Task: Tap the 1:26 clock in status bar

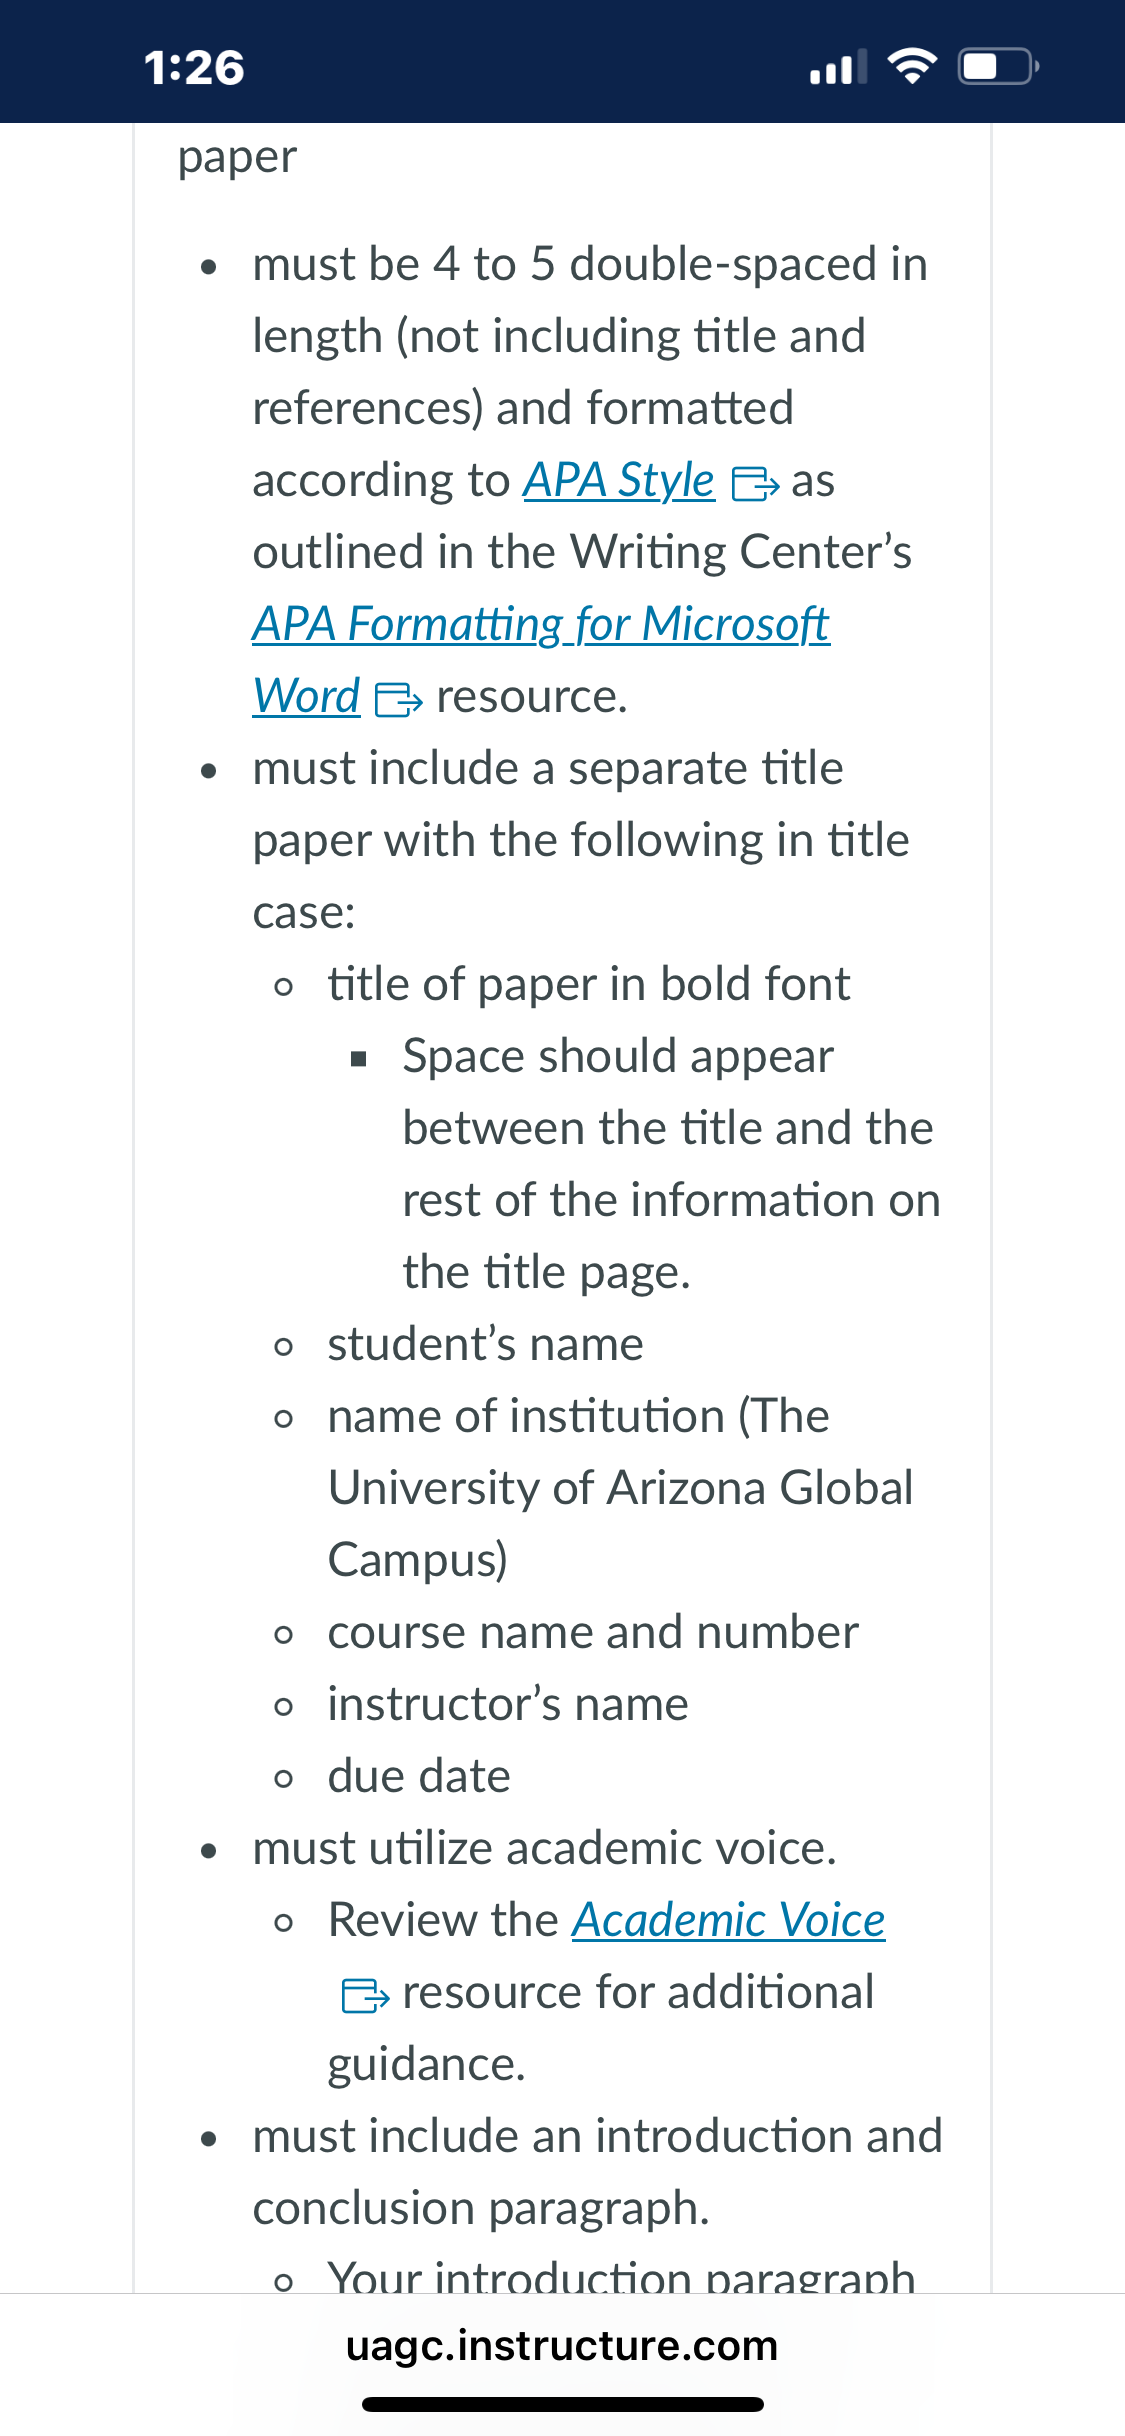Action: pos(194,68)
